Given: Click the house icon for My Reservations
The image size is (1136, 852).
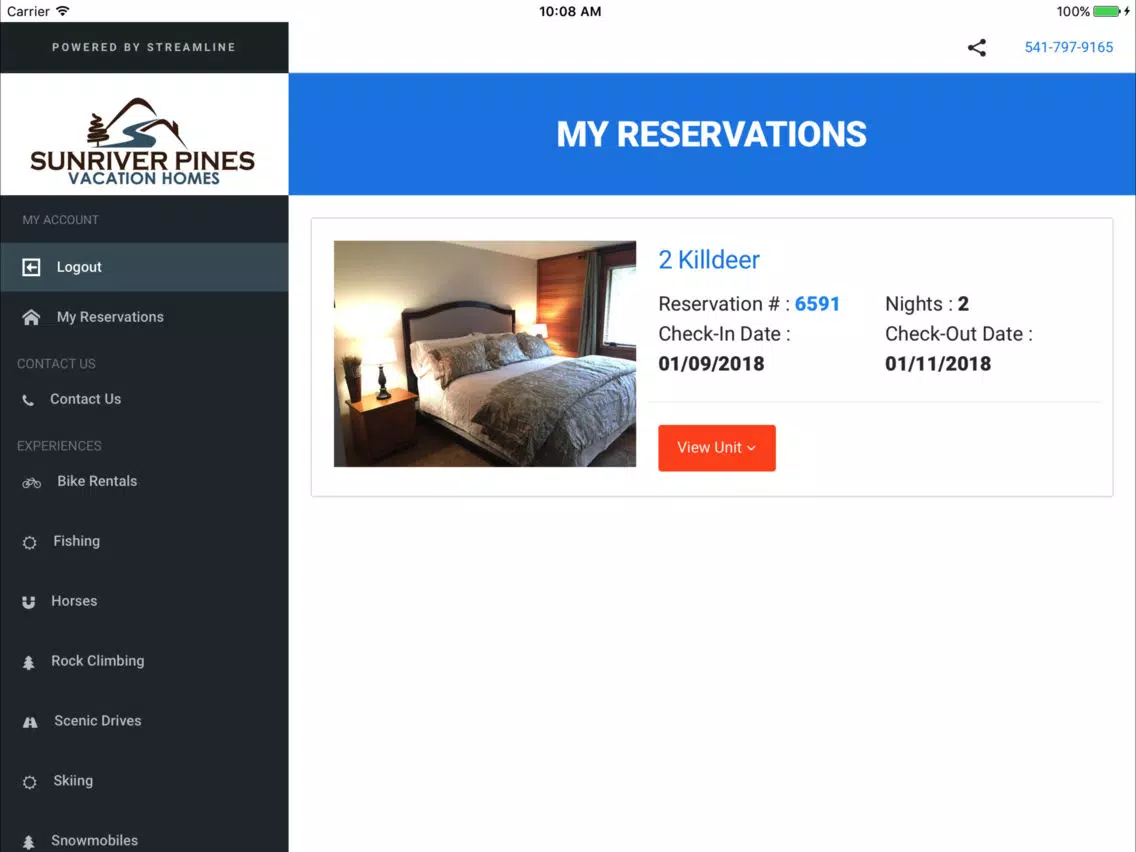Looking at the screenshot, I should [31, 317].
